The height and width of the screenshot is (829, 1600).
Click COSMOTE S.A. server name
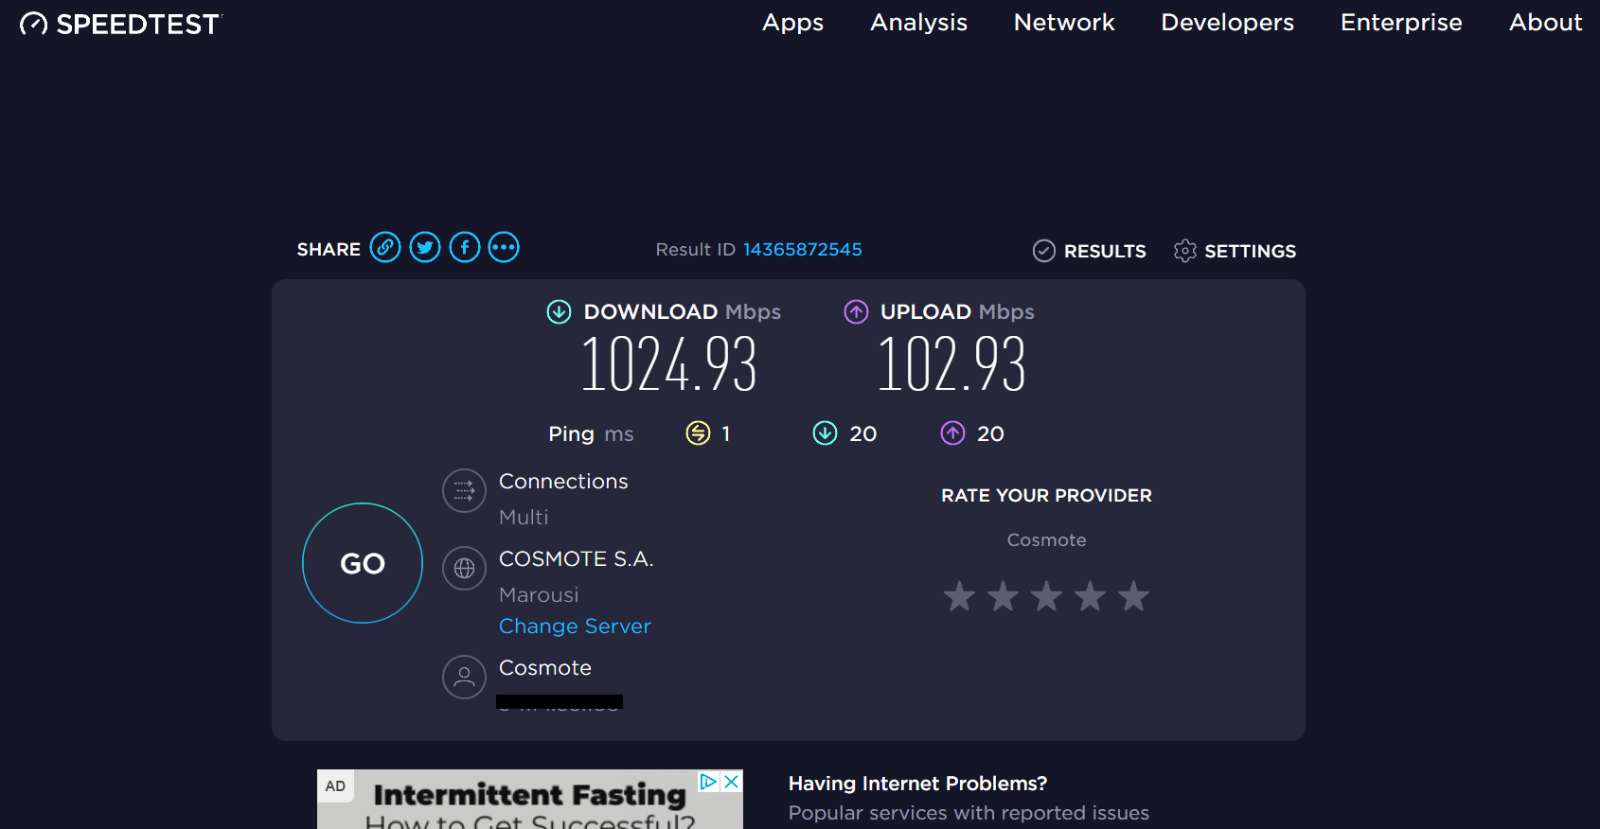(576, 559)
